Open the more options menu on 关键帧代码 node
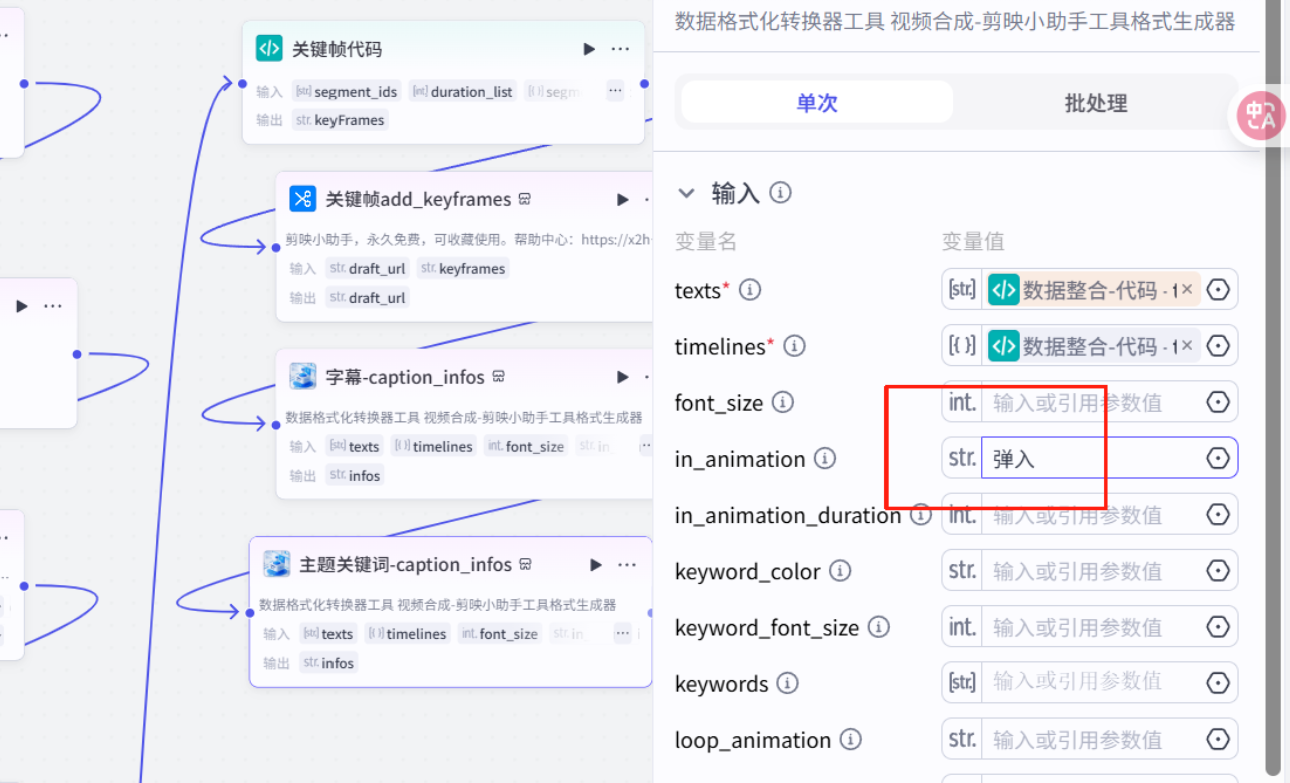Viewport: 1290px width, 783px height. pyautogui.click(x=620, y=47)
